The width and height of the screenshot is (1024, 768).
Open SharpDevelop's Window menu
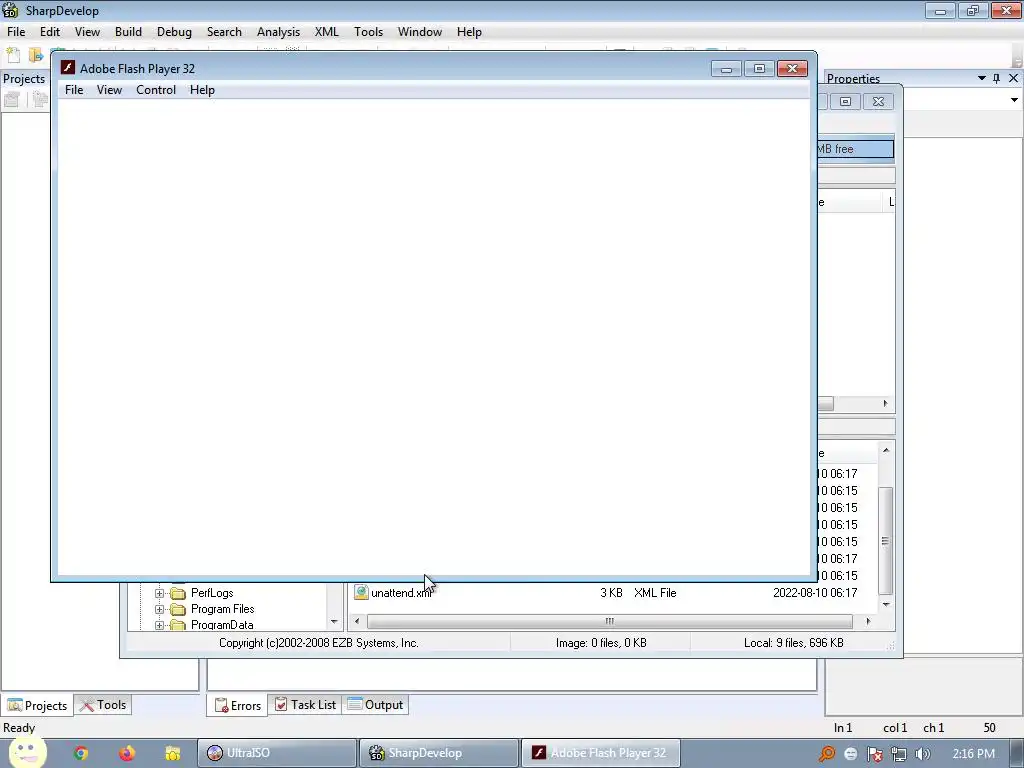tap(419, 32)
